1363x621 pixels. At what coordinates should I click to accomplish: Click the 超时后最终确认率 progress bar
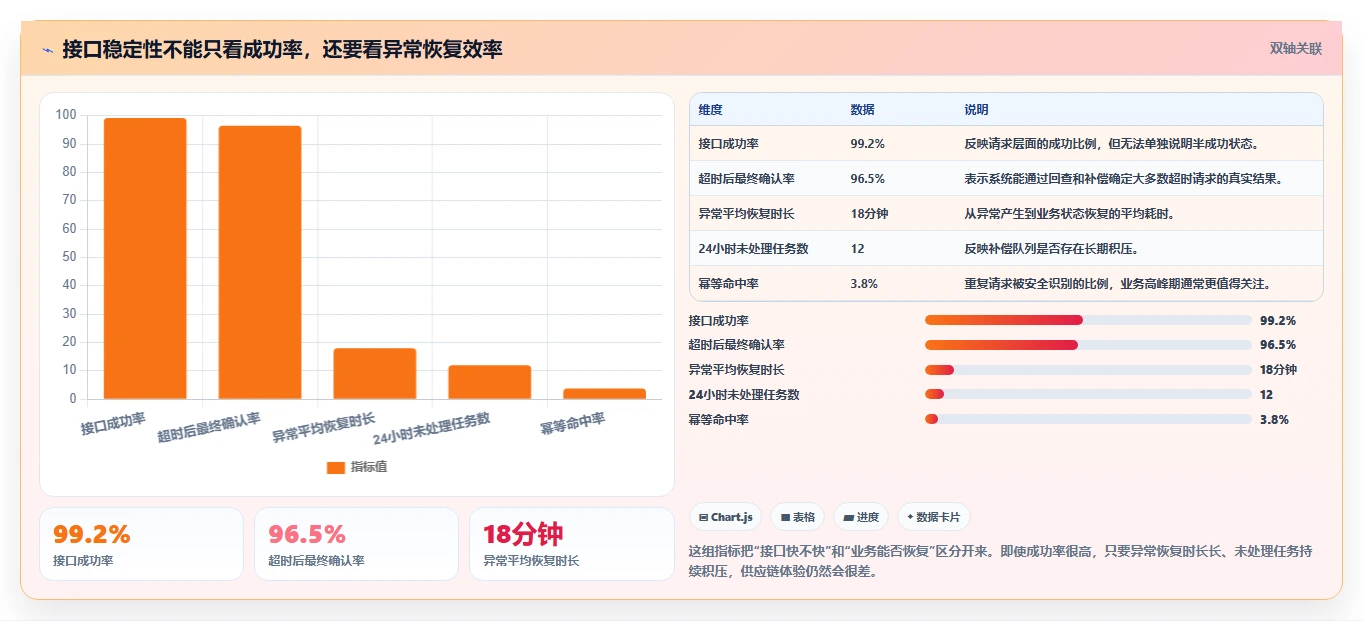(x=1088, y=345)
